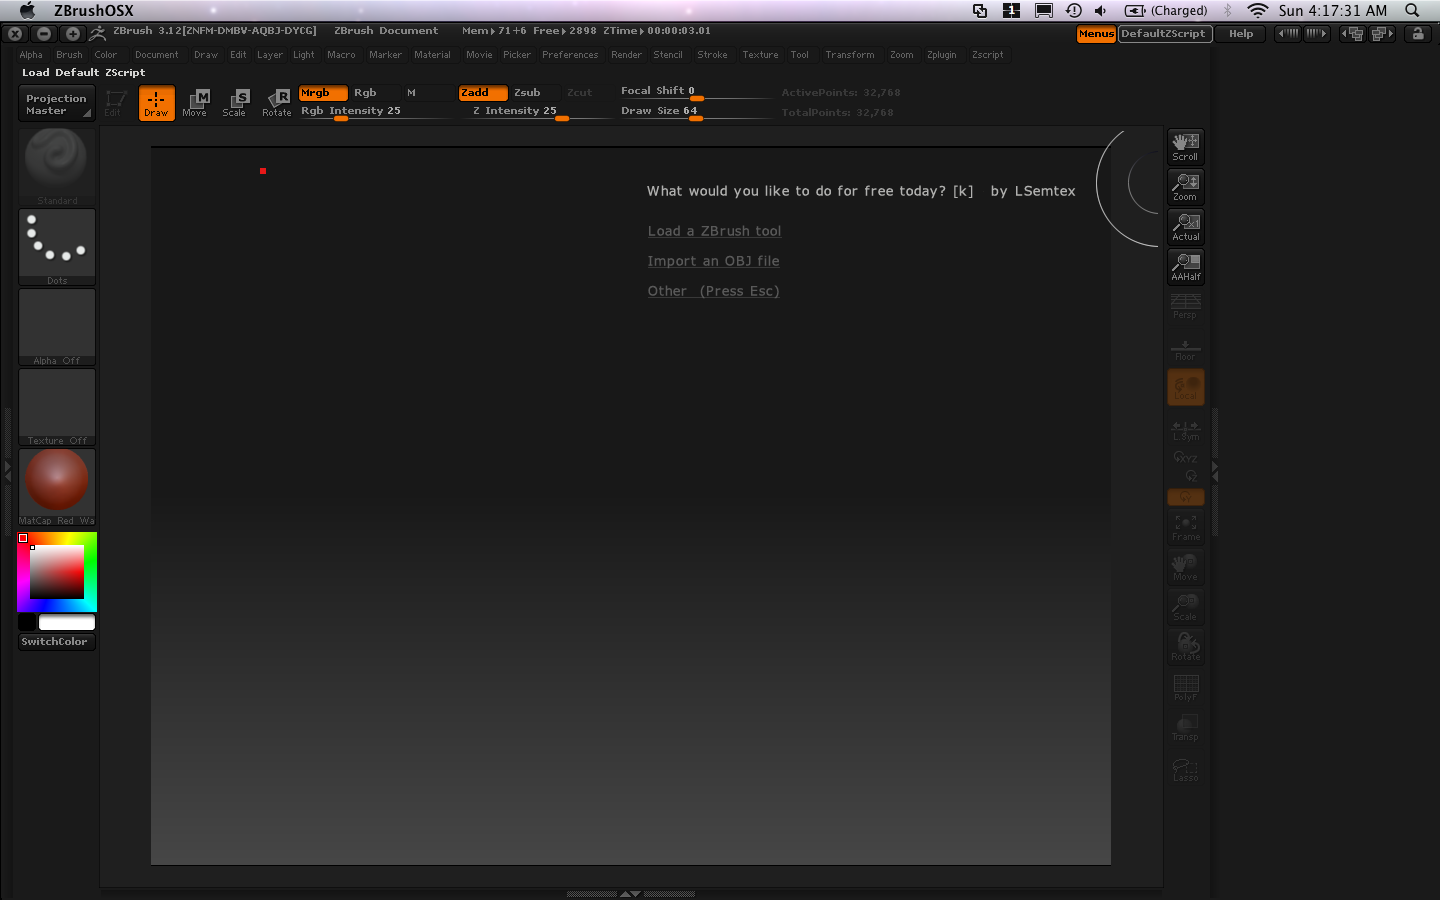Image resolution: width=1440 pixels, height=900 pixels.
Task: Toggle Rgb color mode
Action: tap(365, 92)
